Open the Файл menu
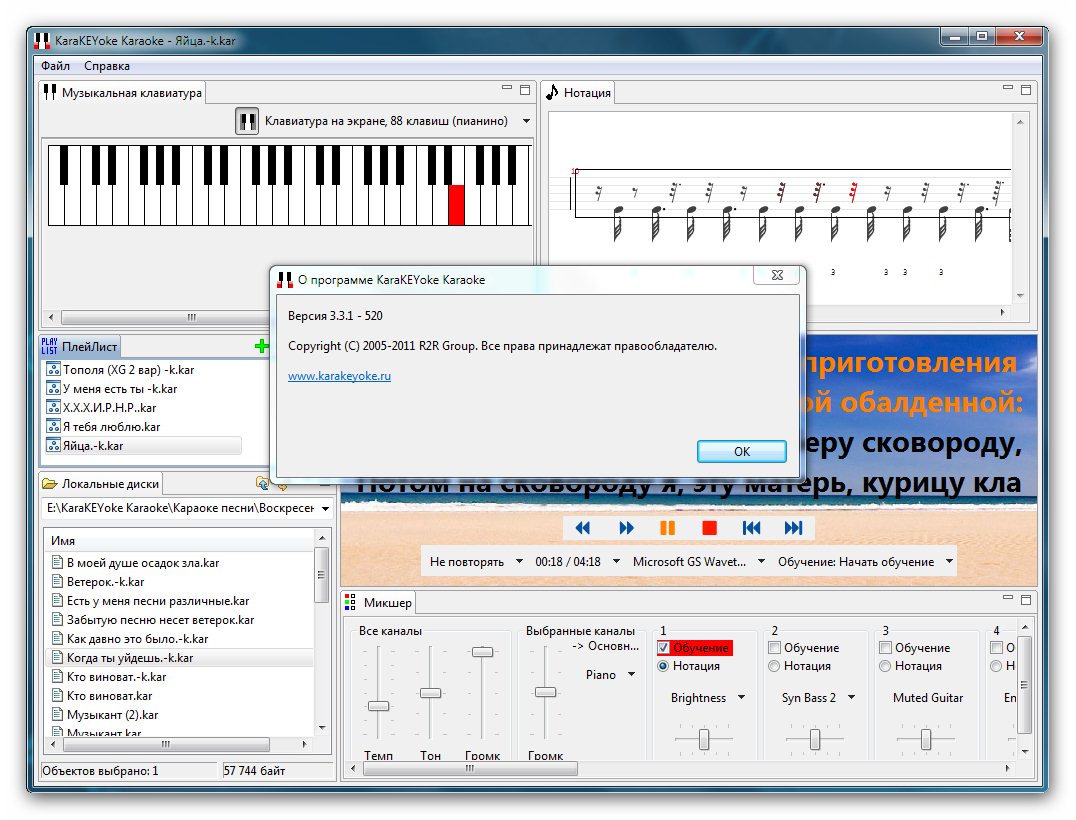This screenshot has height=820, width=1076. [56, 66]
